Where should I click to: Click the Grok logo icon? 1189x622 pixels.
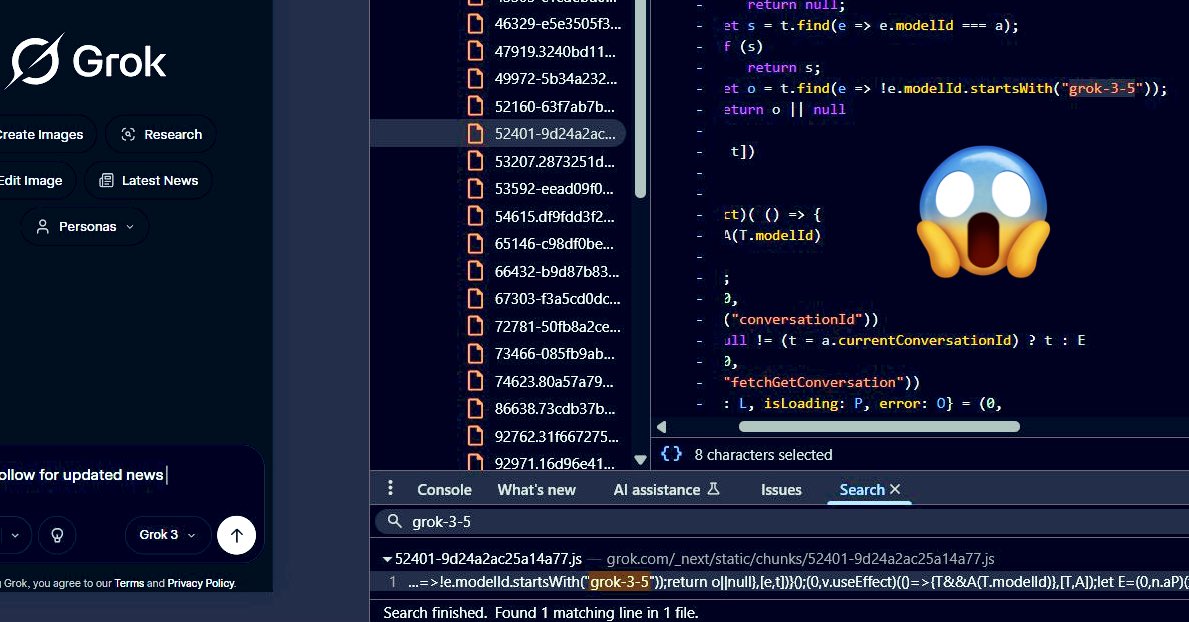click(33, 61)
